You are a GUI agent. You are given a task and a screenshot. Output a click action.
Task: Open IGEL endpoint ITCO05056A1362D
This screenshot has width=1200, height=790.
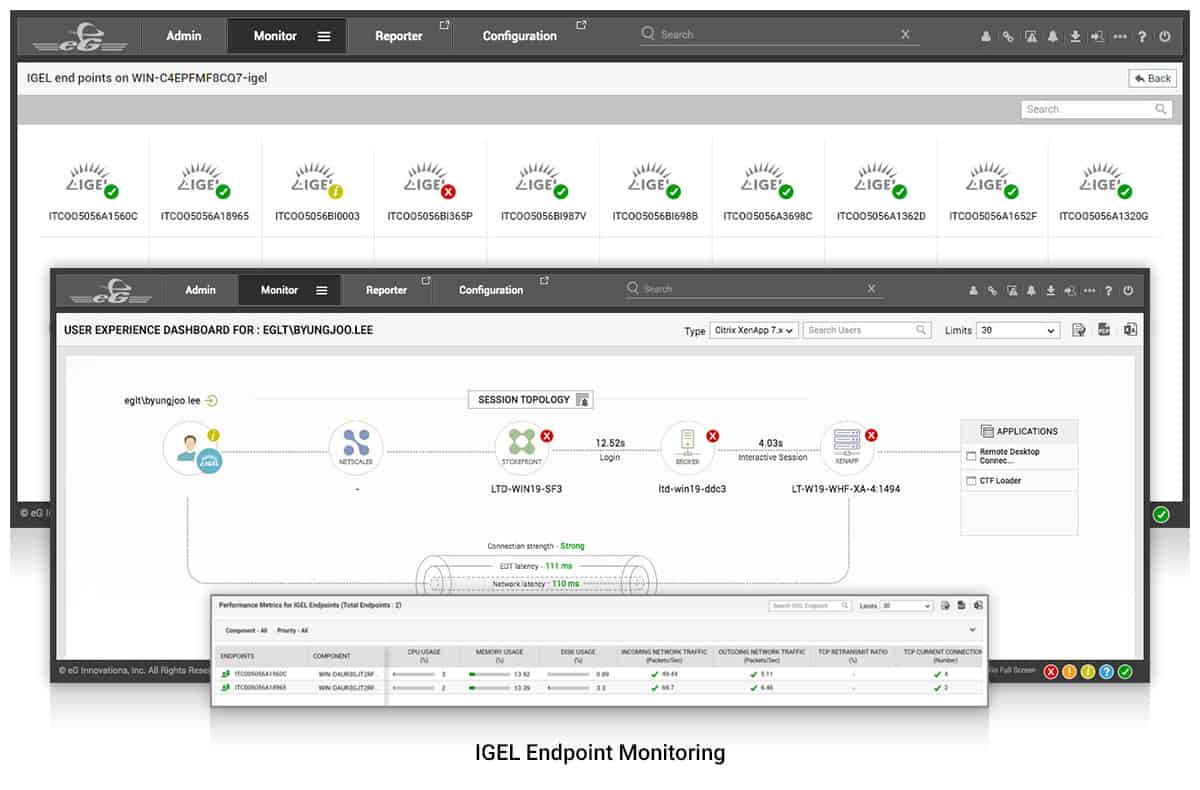click(x=881, y=192)
